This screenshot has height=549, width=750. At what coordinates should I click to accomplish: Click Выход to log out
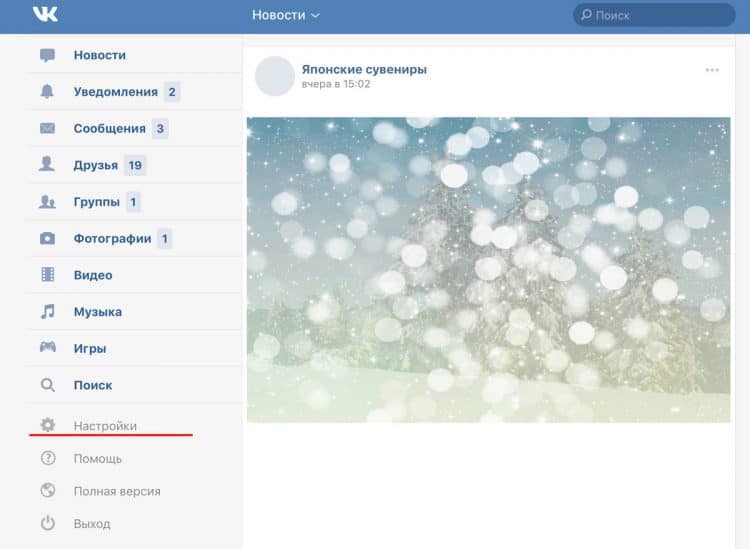92,524
